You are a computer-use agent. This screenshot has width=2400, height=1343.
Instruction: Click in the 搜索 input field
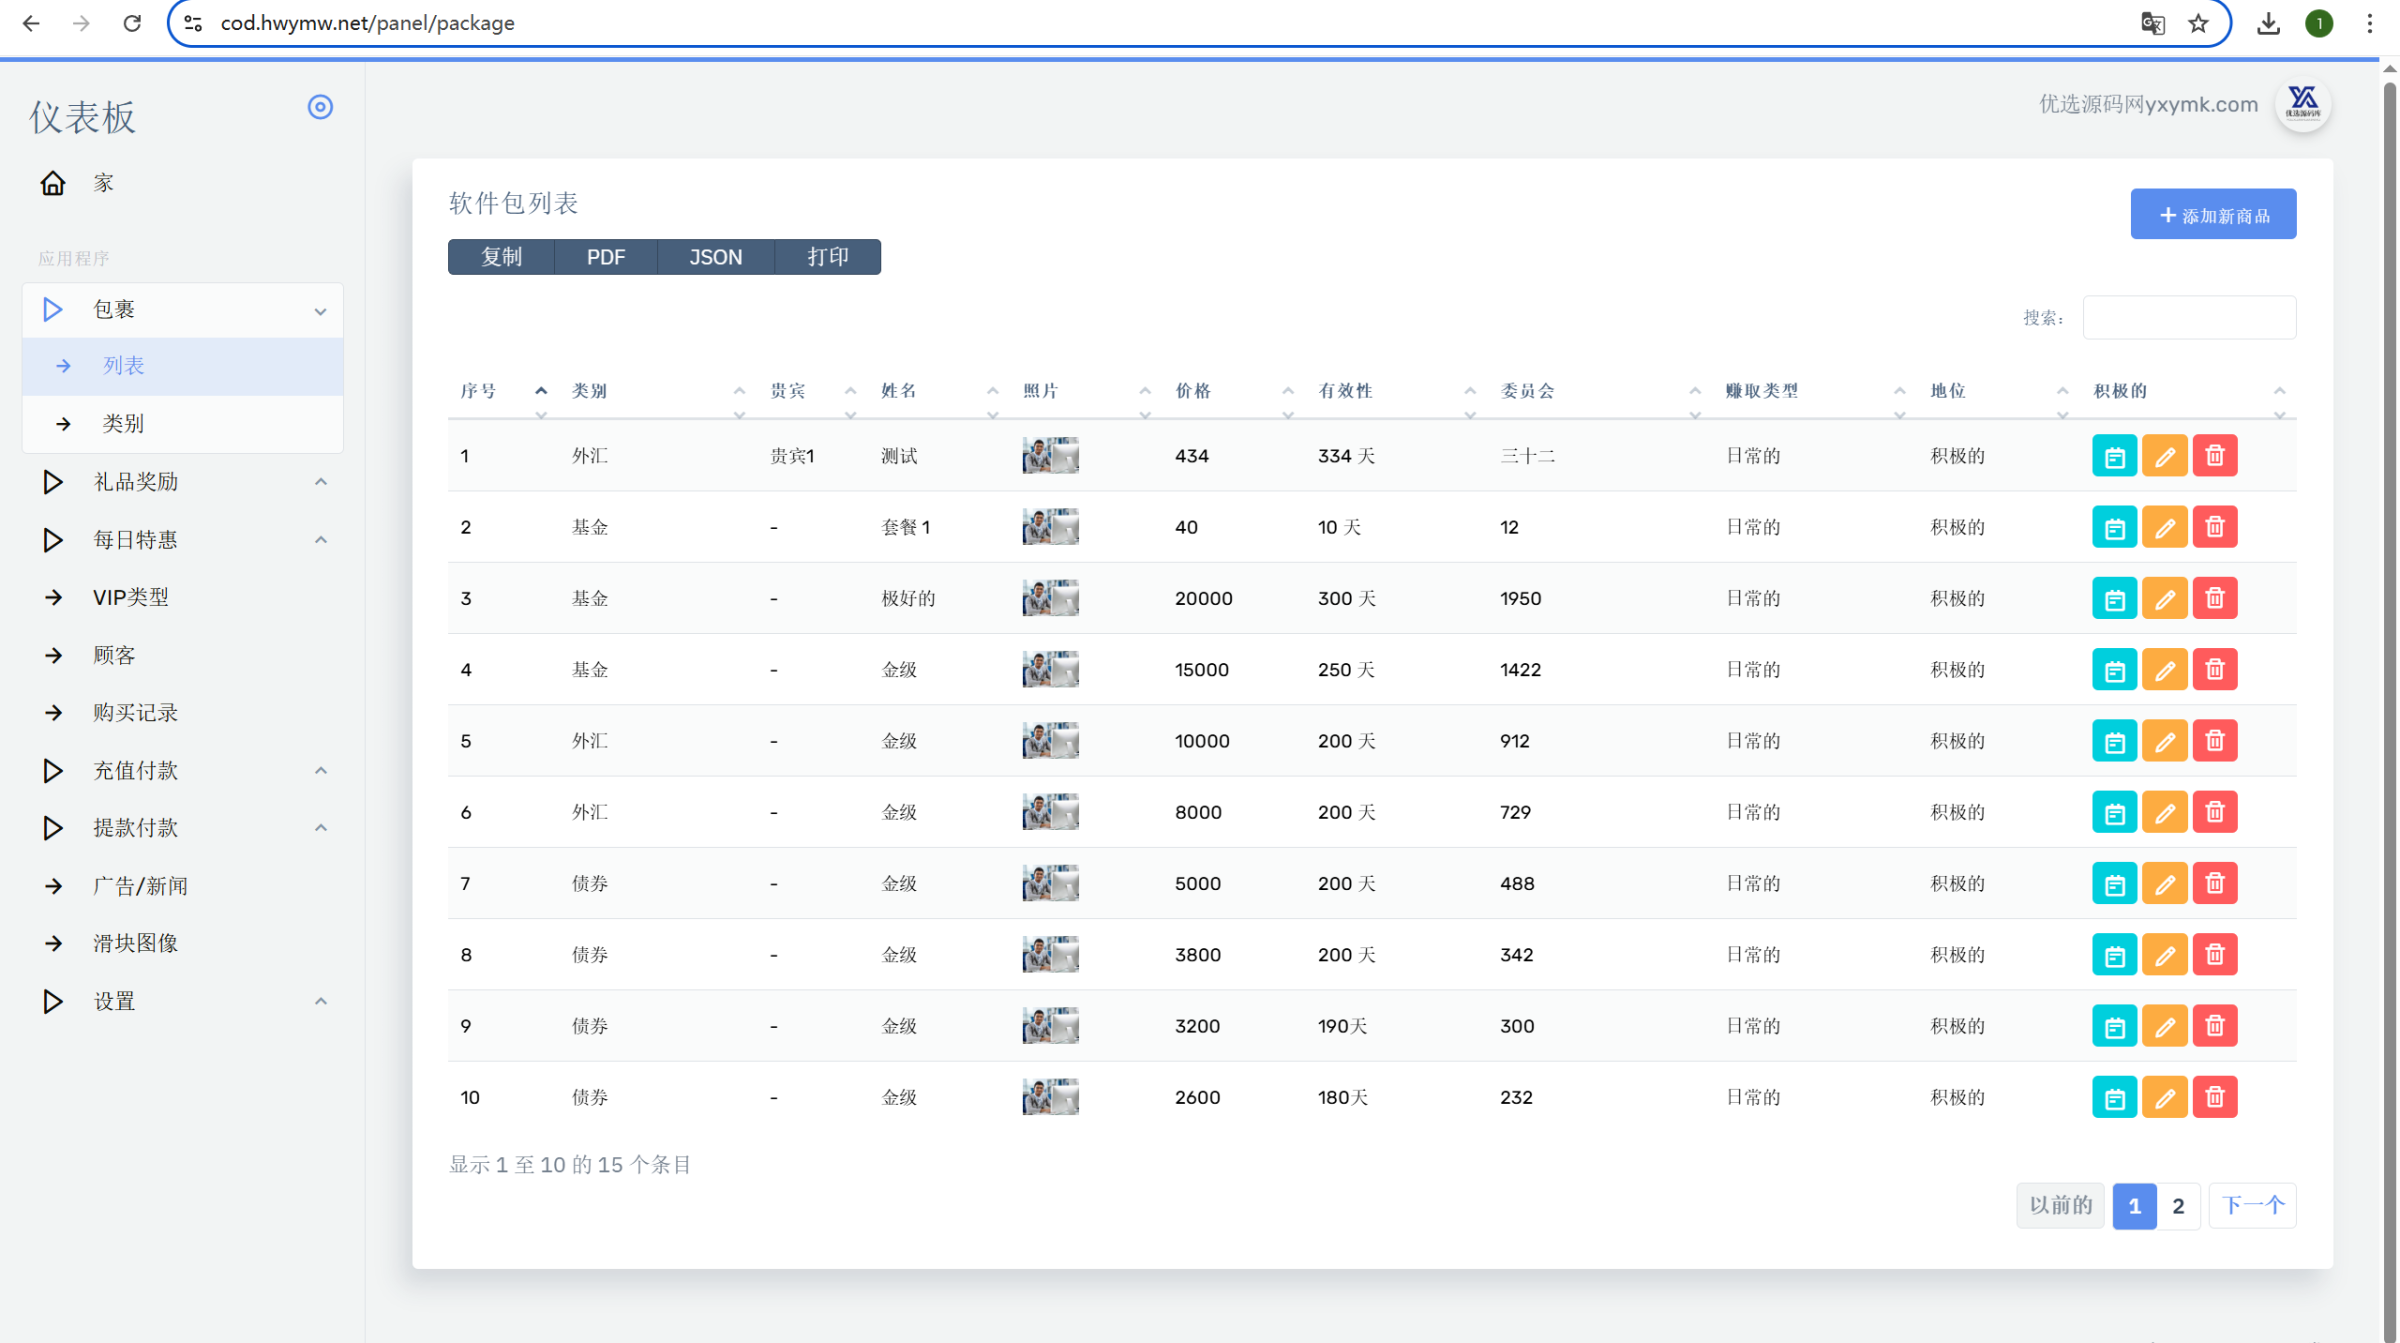[2188, 318]
